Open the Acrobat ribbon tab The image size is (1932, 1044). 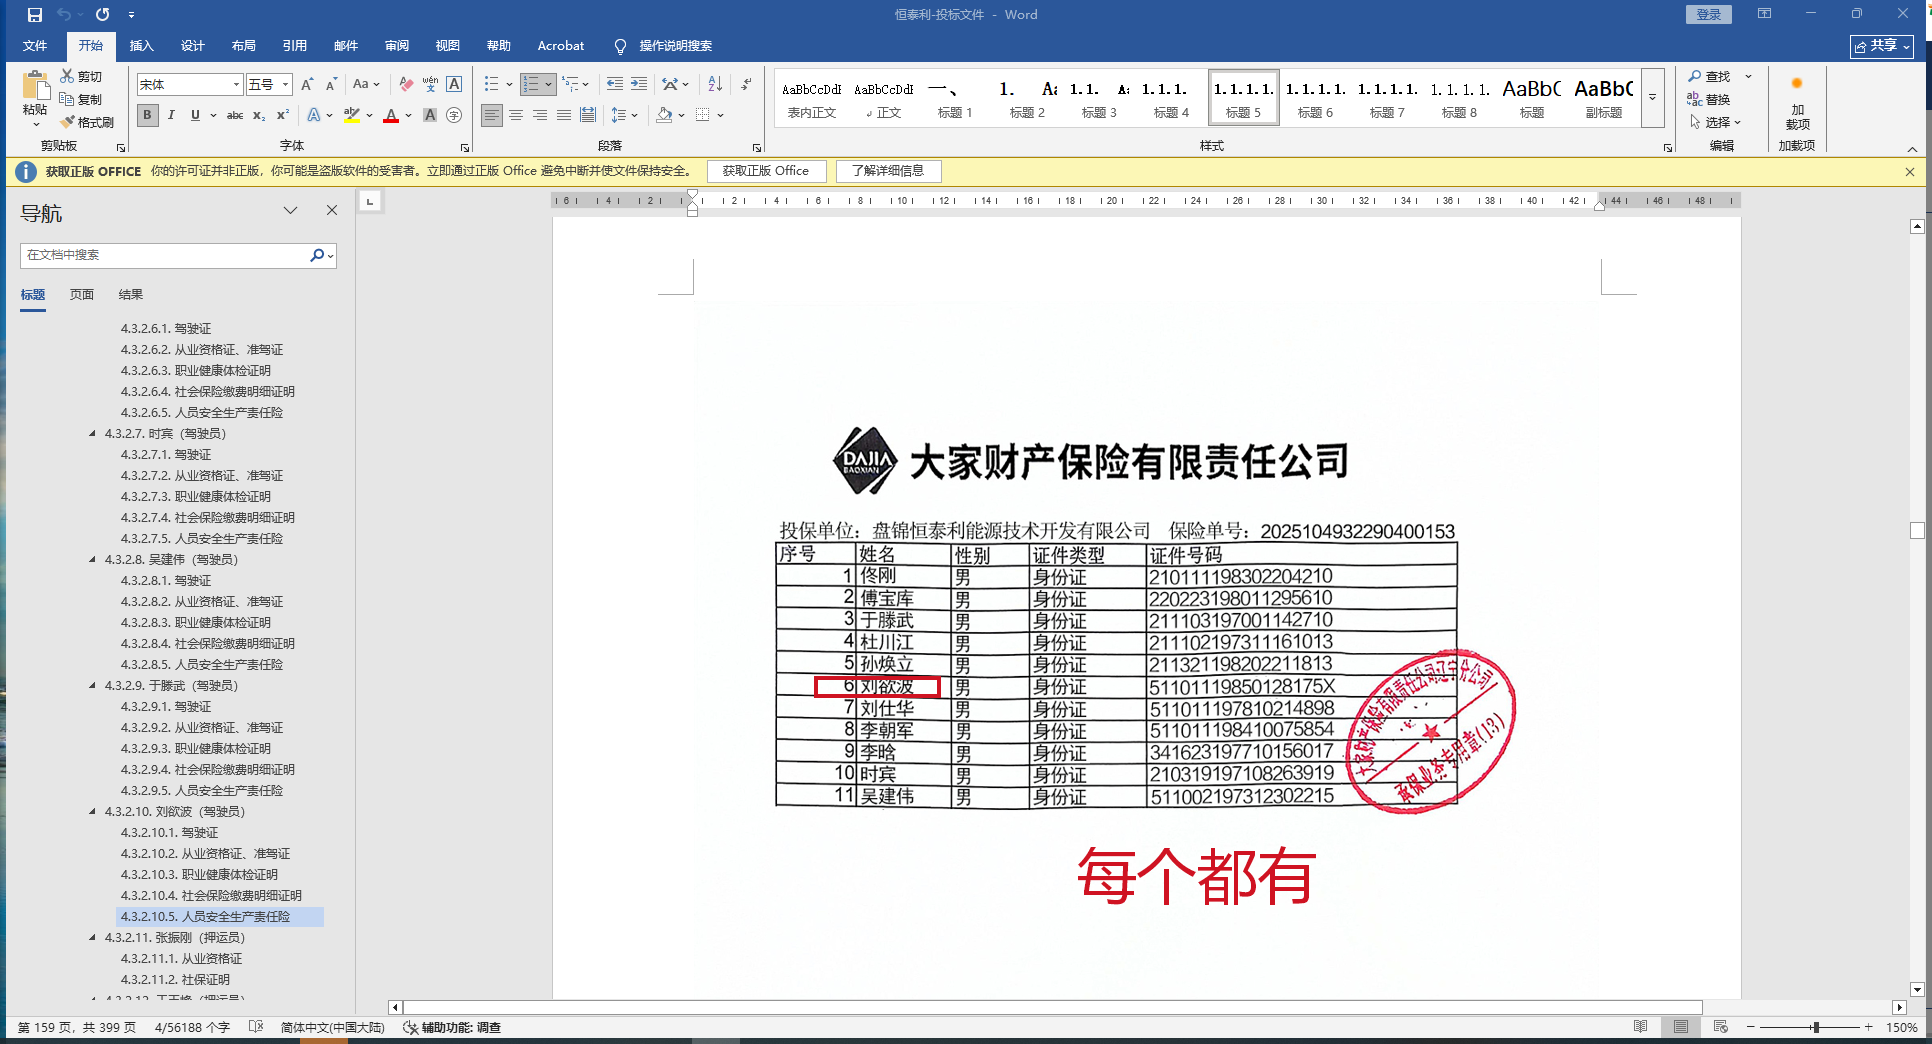tap(561, 46)
